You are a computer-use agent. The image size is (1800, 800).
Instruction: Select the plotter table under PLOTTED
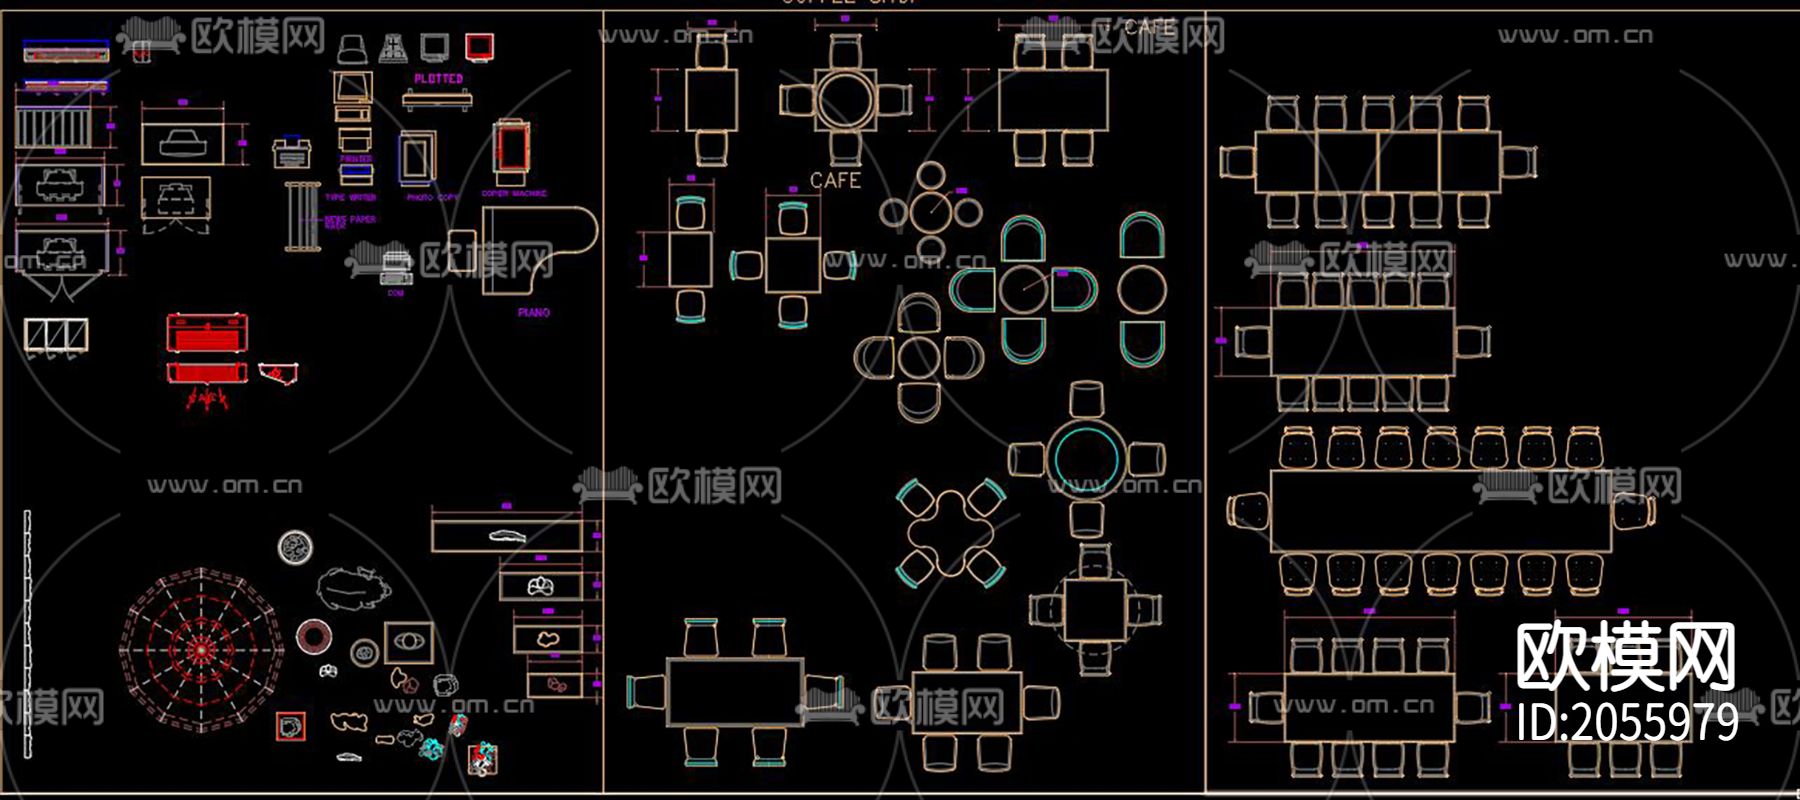437,99
